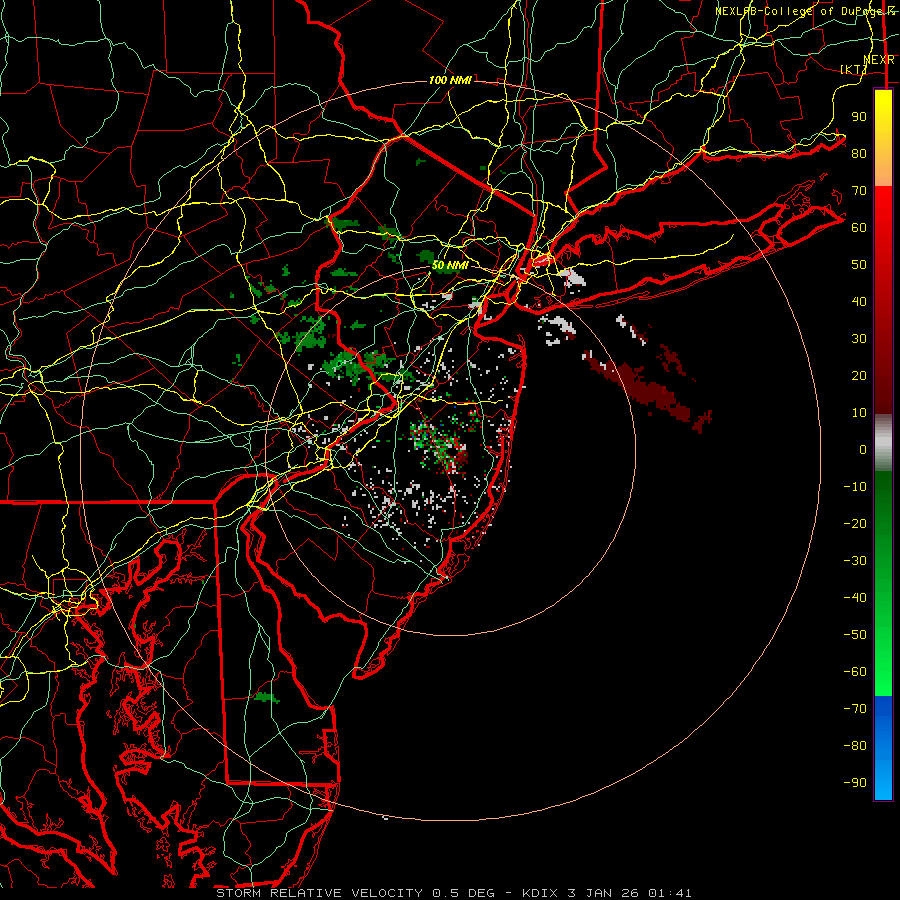Click the "-10" scale value
The image size is (900, 900).
[855, 487]
